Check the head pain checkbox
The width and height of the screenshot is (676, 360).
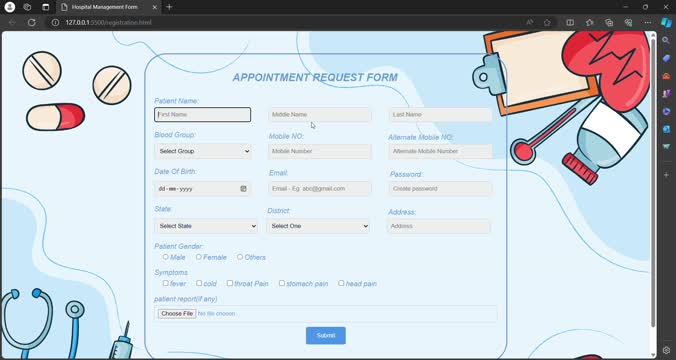pyautogui.click(x=341, y=283)
